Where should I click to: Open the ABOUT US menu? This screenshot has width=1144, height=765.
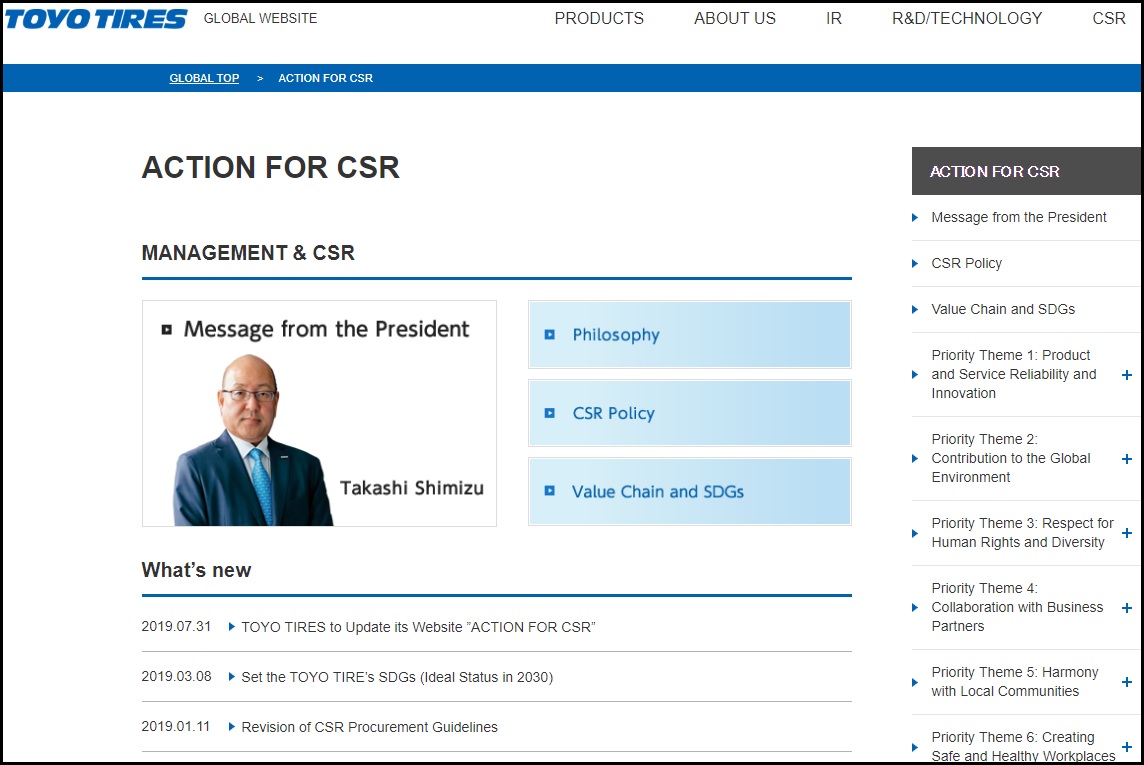click(x=735, y=18)
